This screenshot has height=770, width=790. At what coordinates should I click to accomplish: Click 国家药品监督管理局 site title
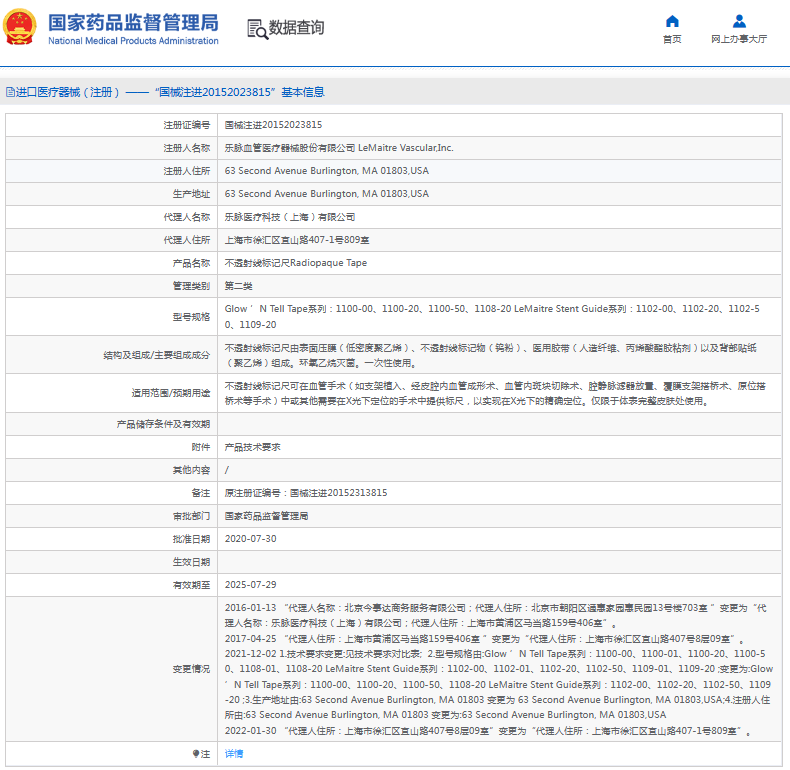click(133, 23)
